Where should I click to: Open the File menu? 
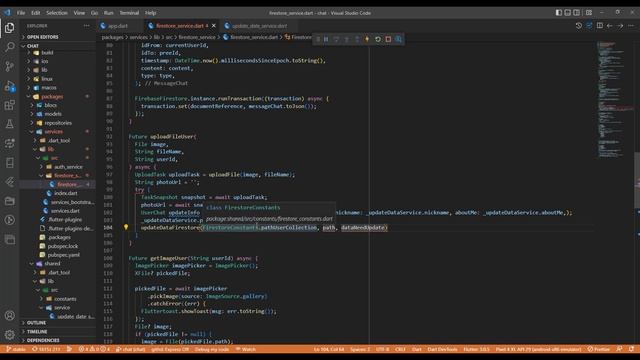[x=21, y=13]
